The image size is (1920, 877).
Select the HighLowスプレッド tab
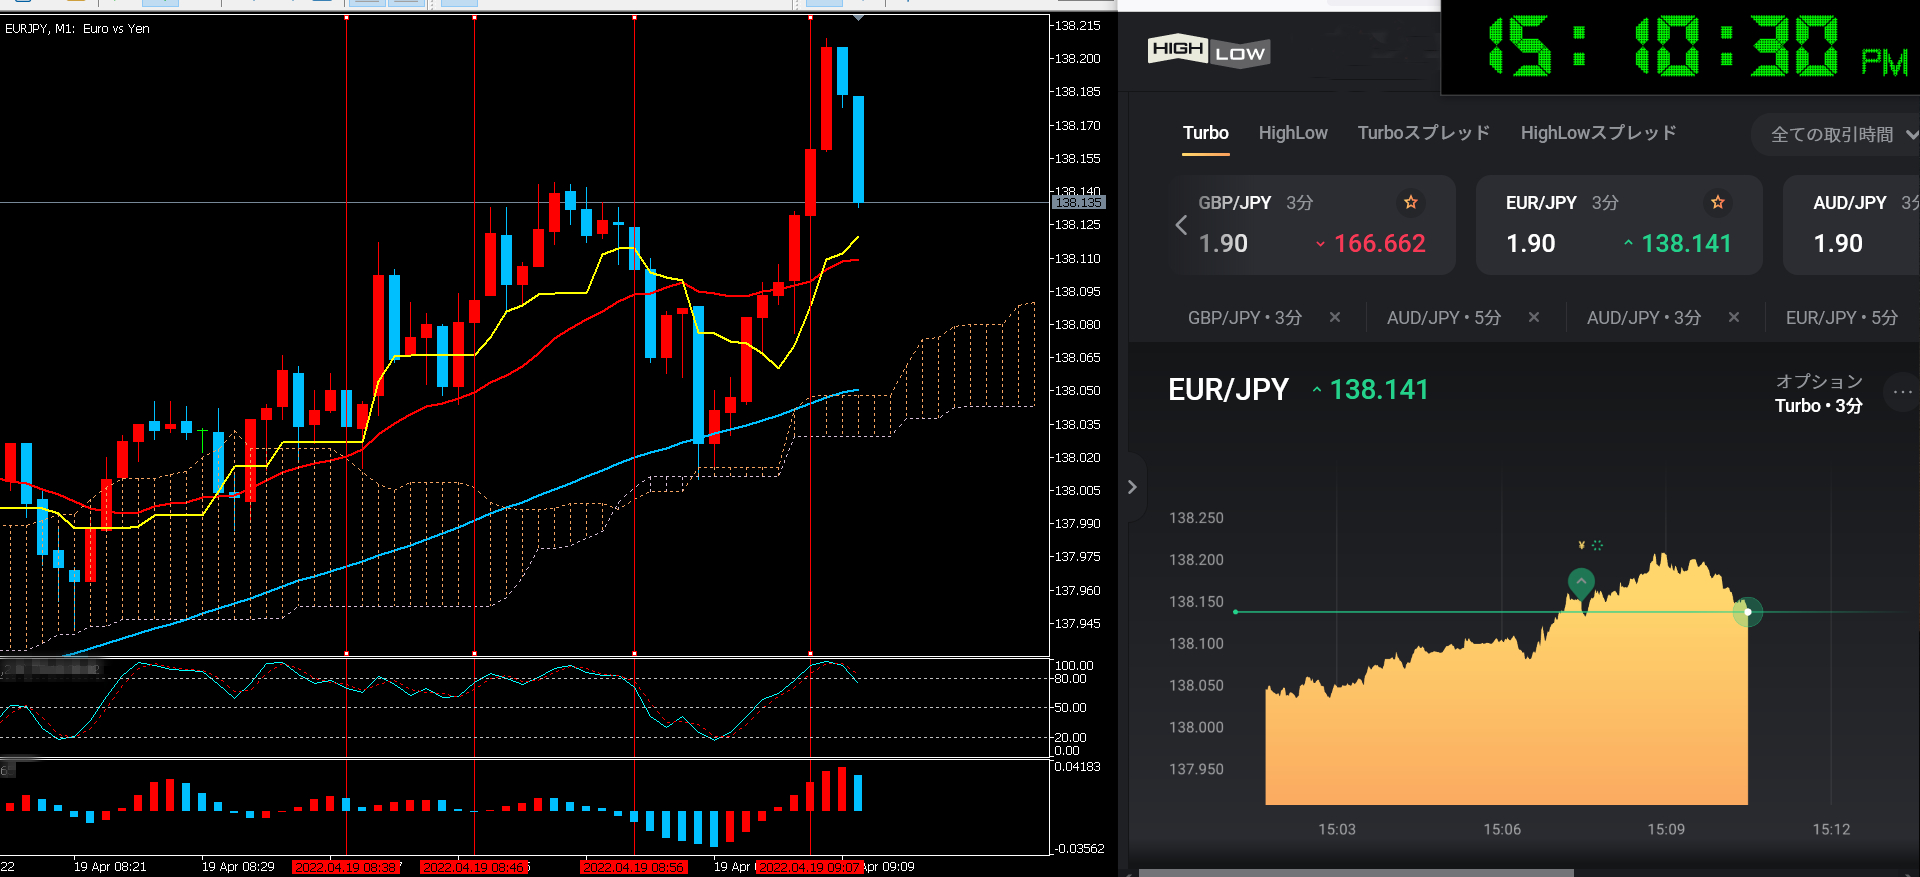(1598, 133)
